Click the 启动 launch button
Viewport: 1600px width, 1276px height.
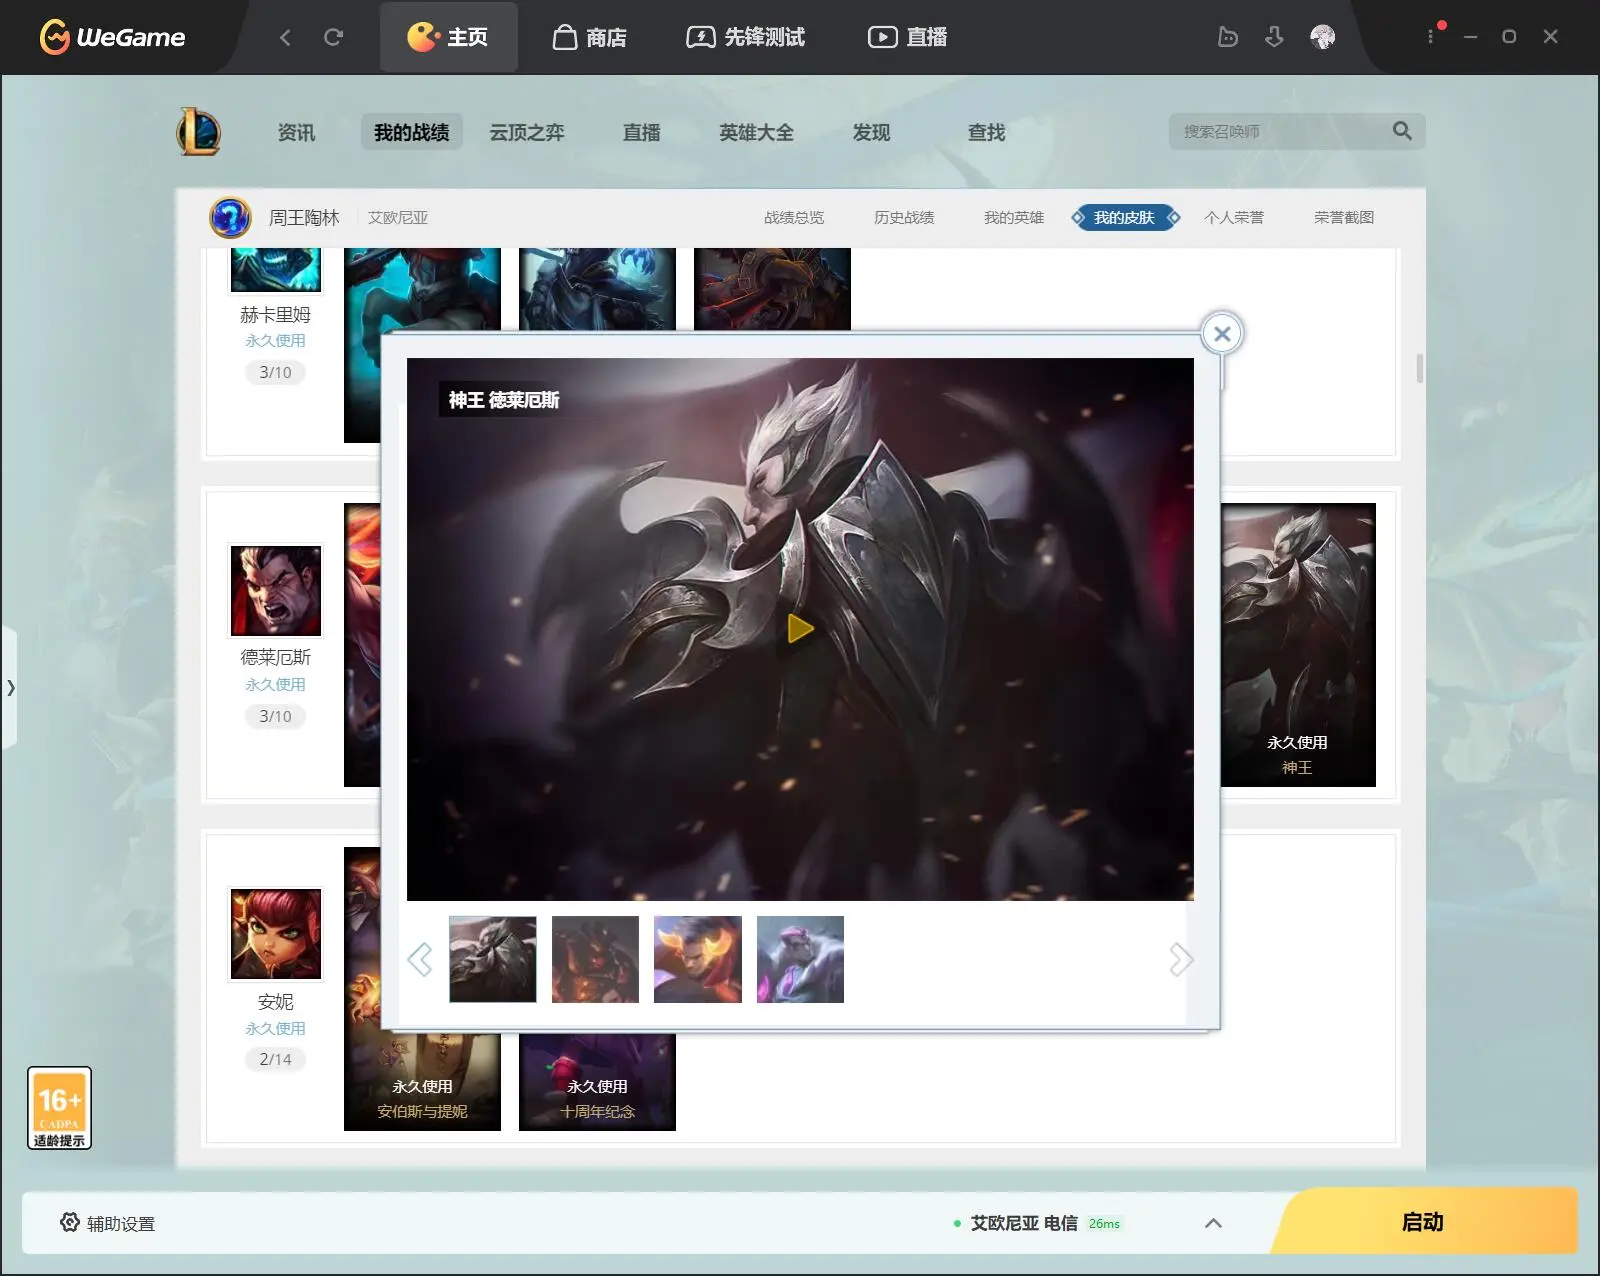(1424, 1221)
